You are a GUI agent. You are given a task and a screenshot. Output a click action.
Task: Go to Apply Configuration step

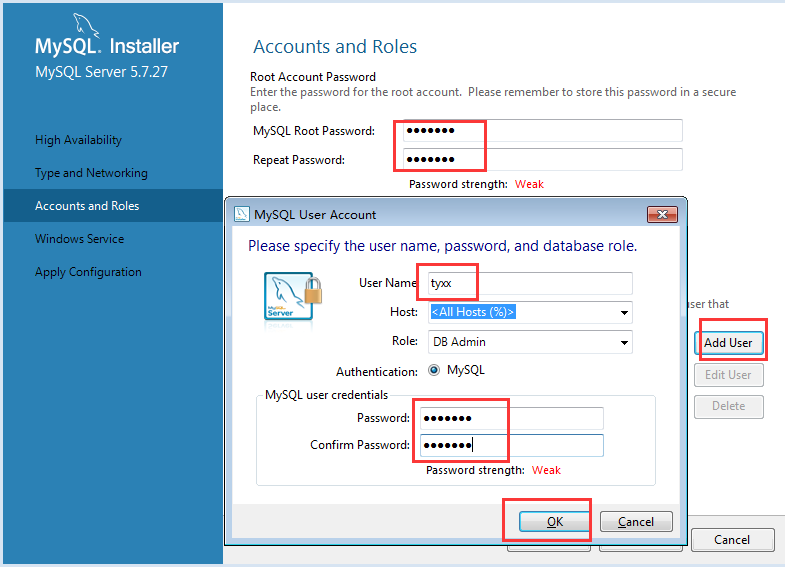(x=88, y=272)
